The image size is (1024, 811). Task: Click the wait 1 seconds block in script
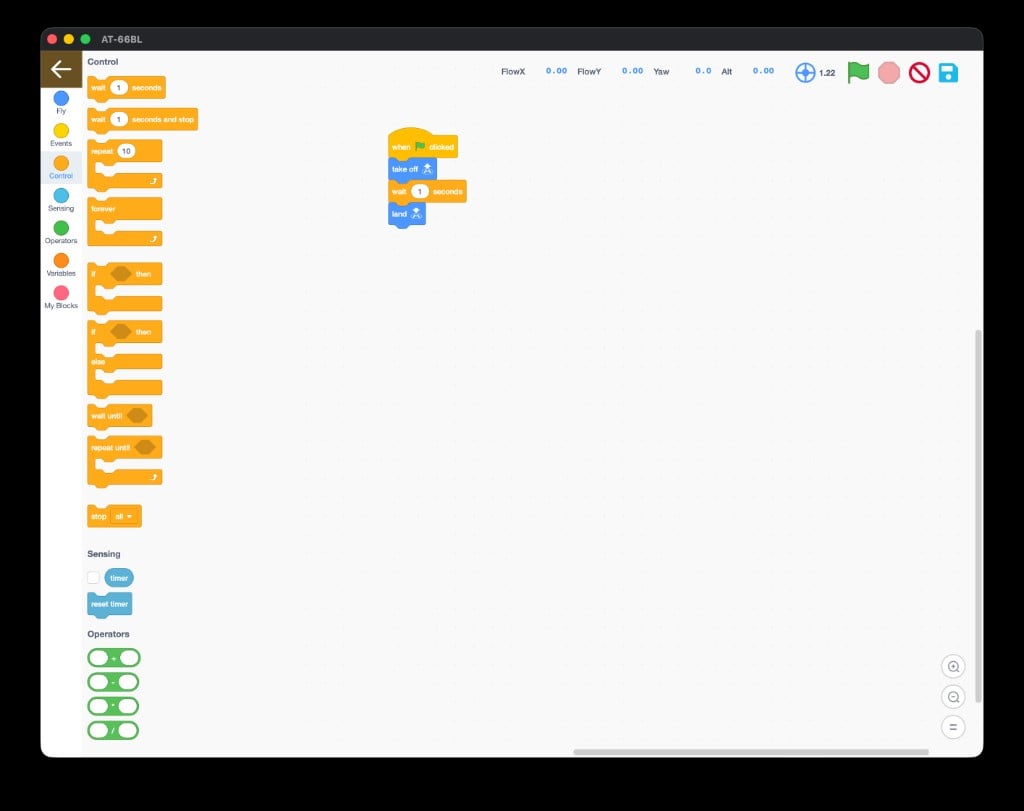coord(427,191)
